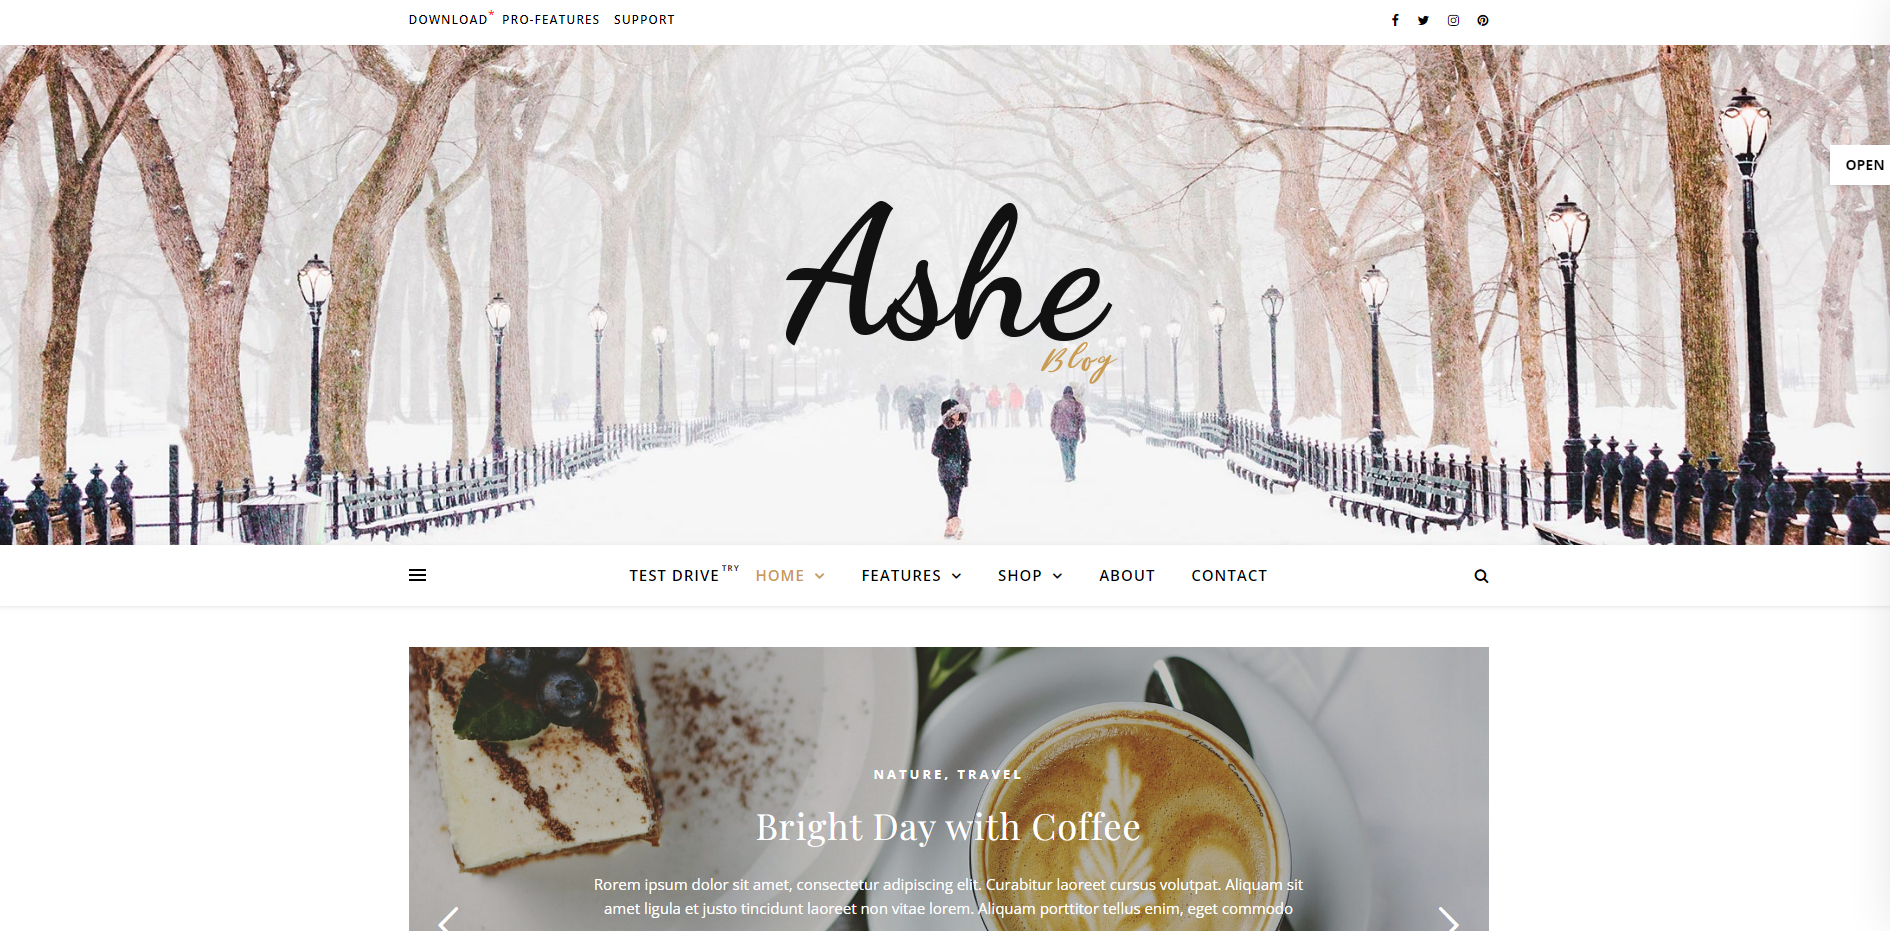The width and height of the screenshot is (1890, 931).
Task: Open the Twitter social icon
Action: point(1423,20)
